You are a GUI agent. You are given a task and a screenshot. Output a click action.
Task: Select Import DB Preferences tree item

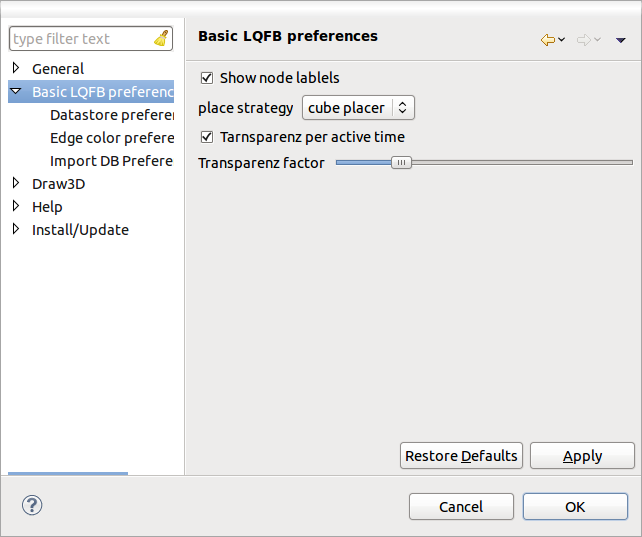[x=111, y=161]
